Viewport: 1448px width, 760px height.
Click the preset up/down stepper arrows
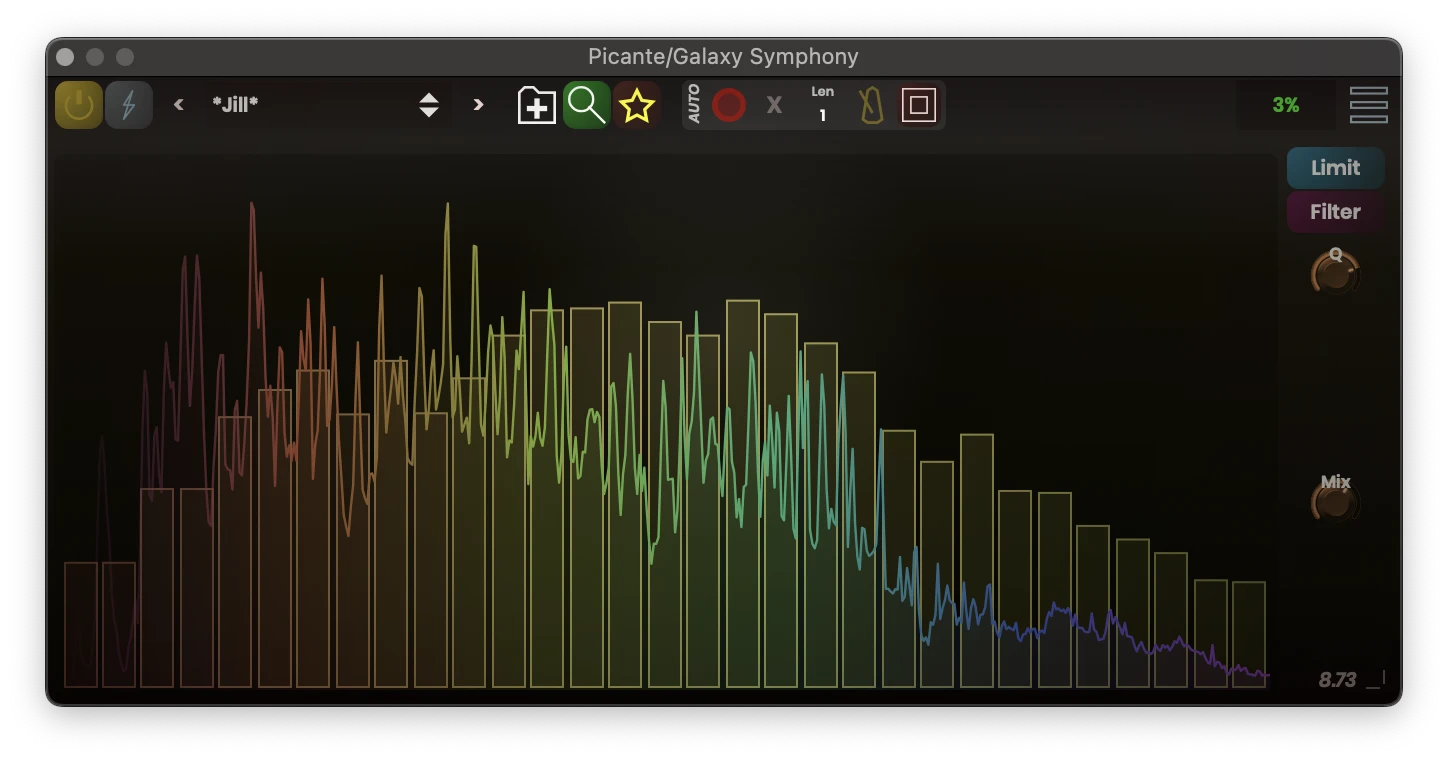[429, 105]
